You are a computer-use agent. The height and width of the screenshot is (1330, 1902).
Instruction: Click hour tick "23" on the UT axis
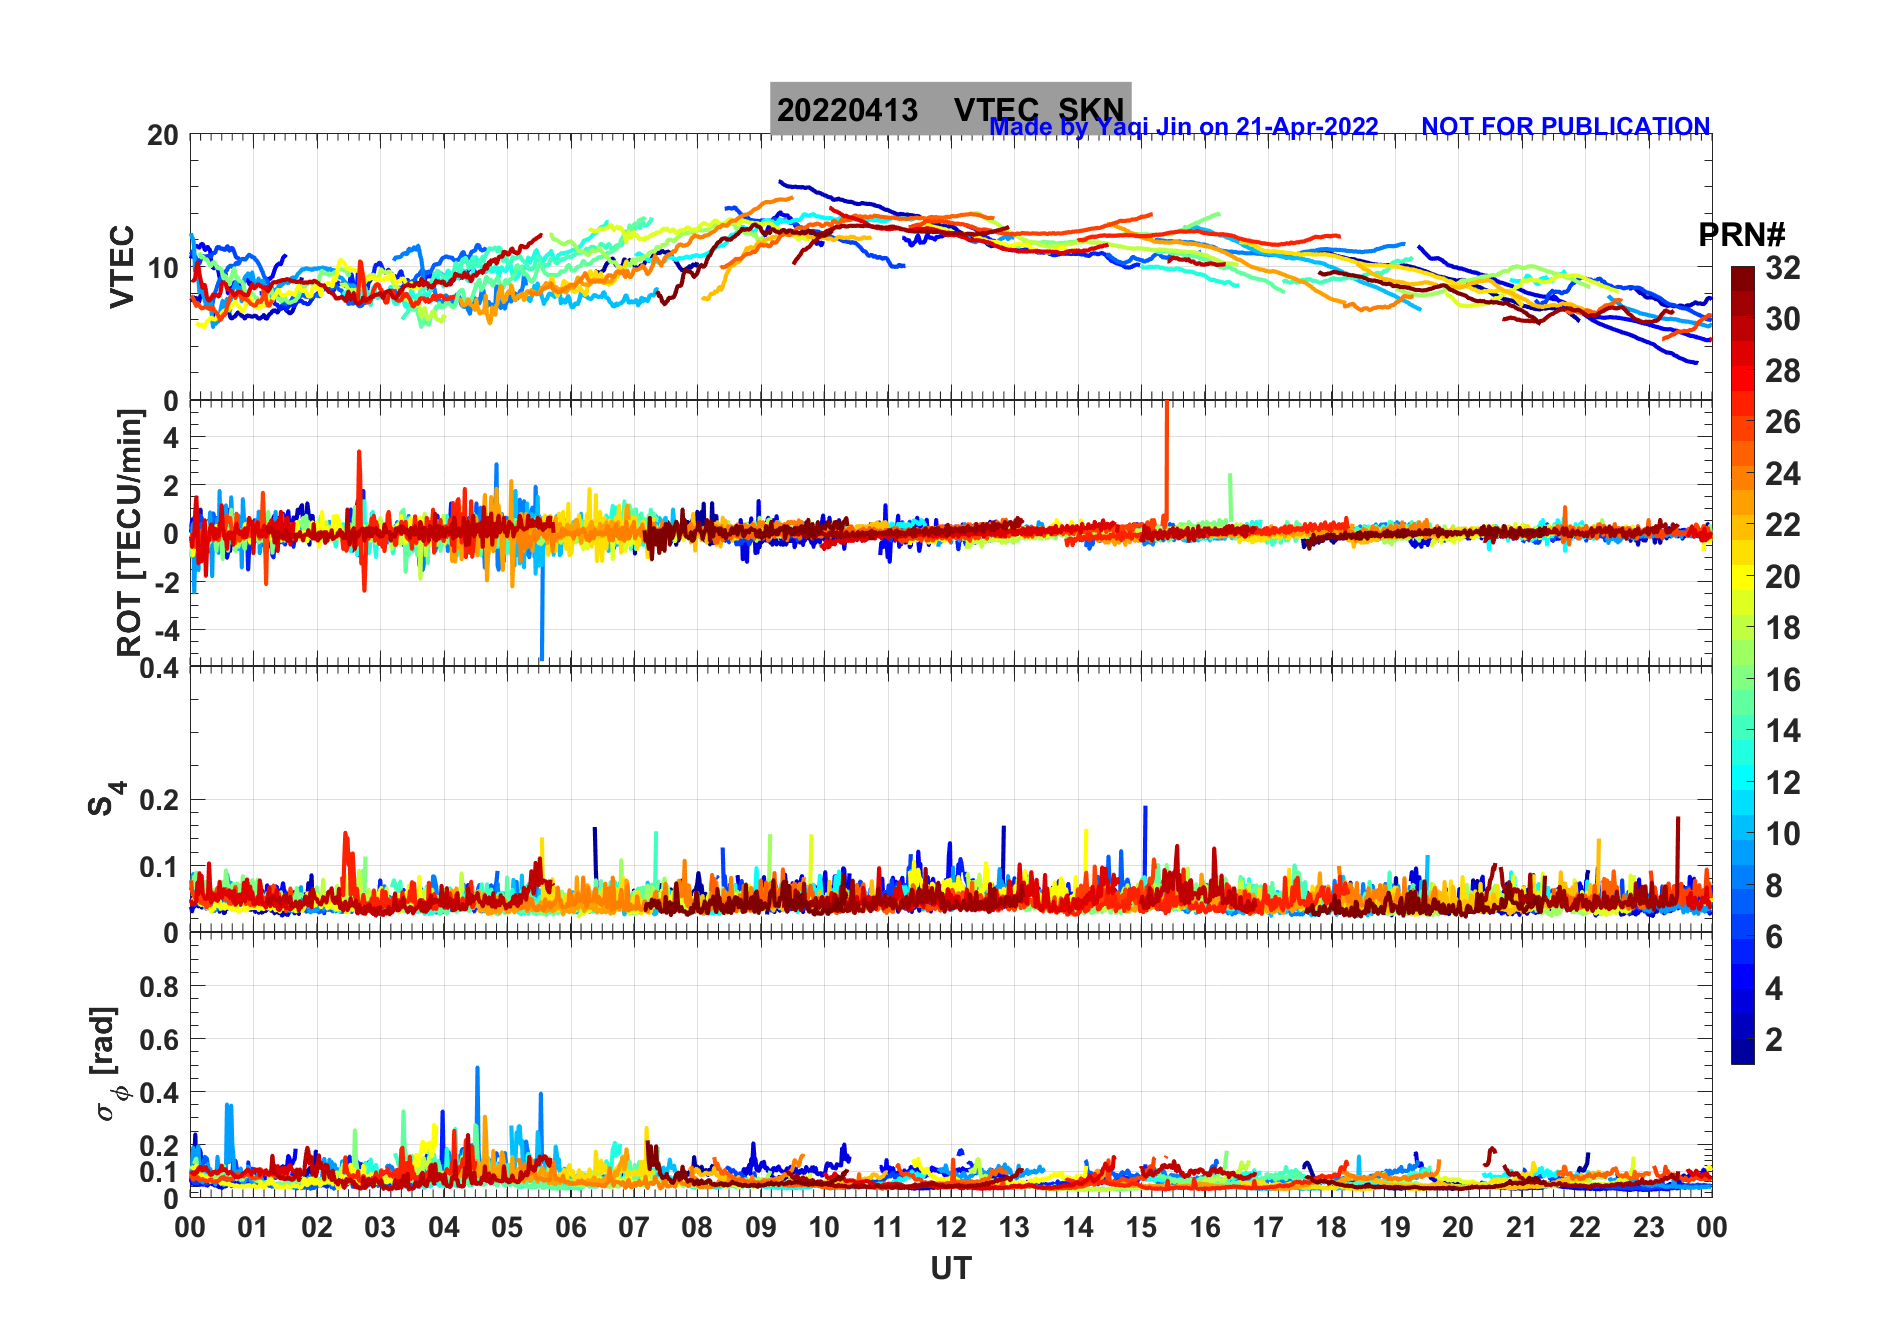(1649, 1228)
